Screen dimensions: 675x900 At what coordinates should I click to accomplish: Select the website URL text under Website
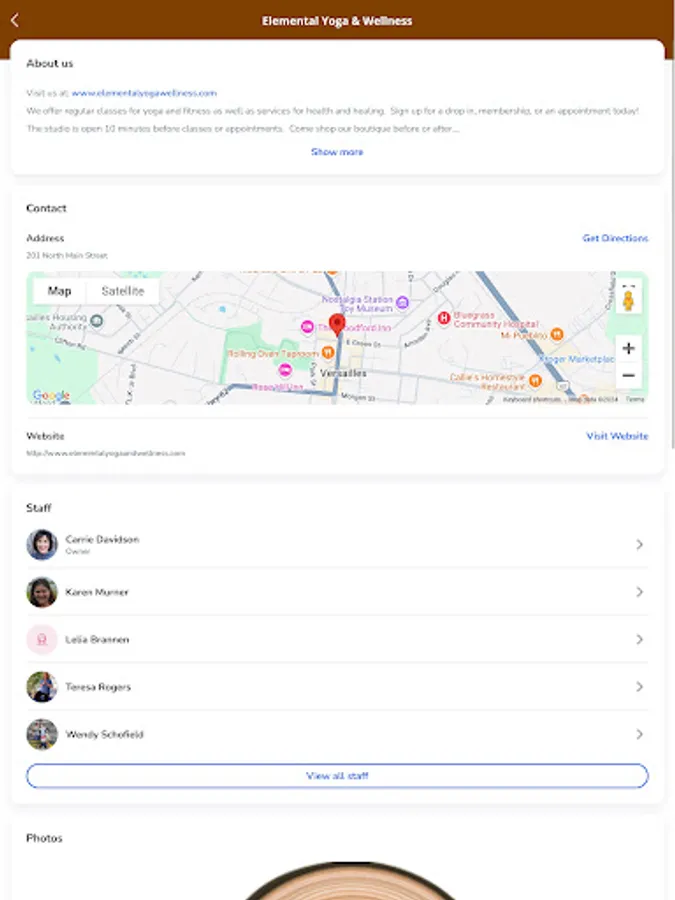coord(106,453)
